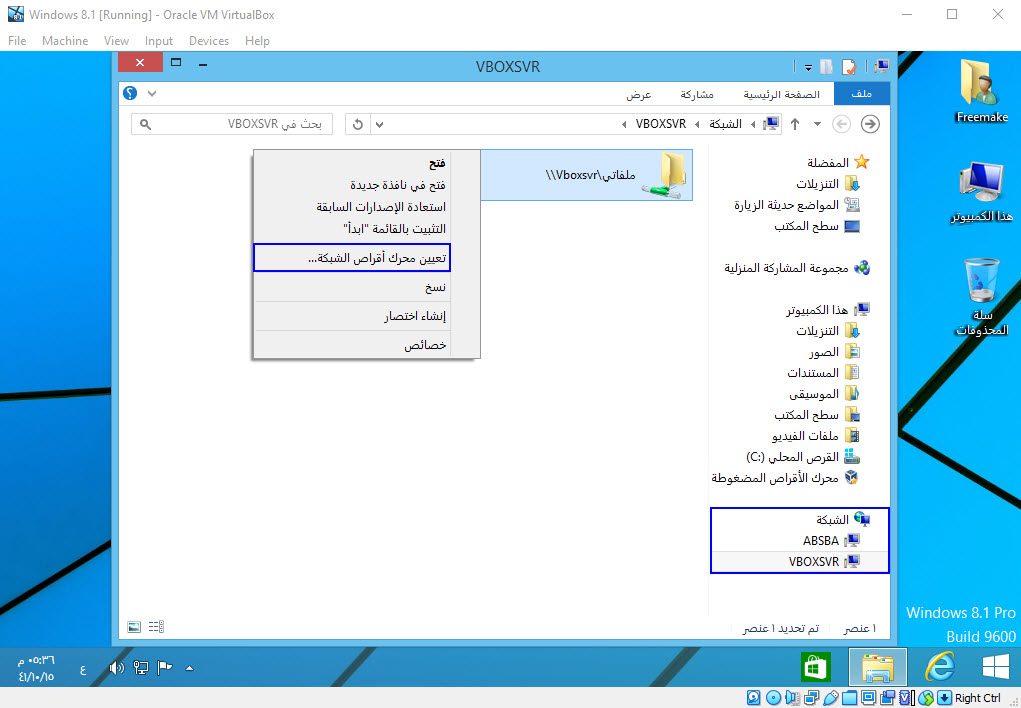Click the mouse integration icon in VirtualBox status bar
This screenshot has width=1021, height=708.
pyautogui.click(x=926, y=698)
